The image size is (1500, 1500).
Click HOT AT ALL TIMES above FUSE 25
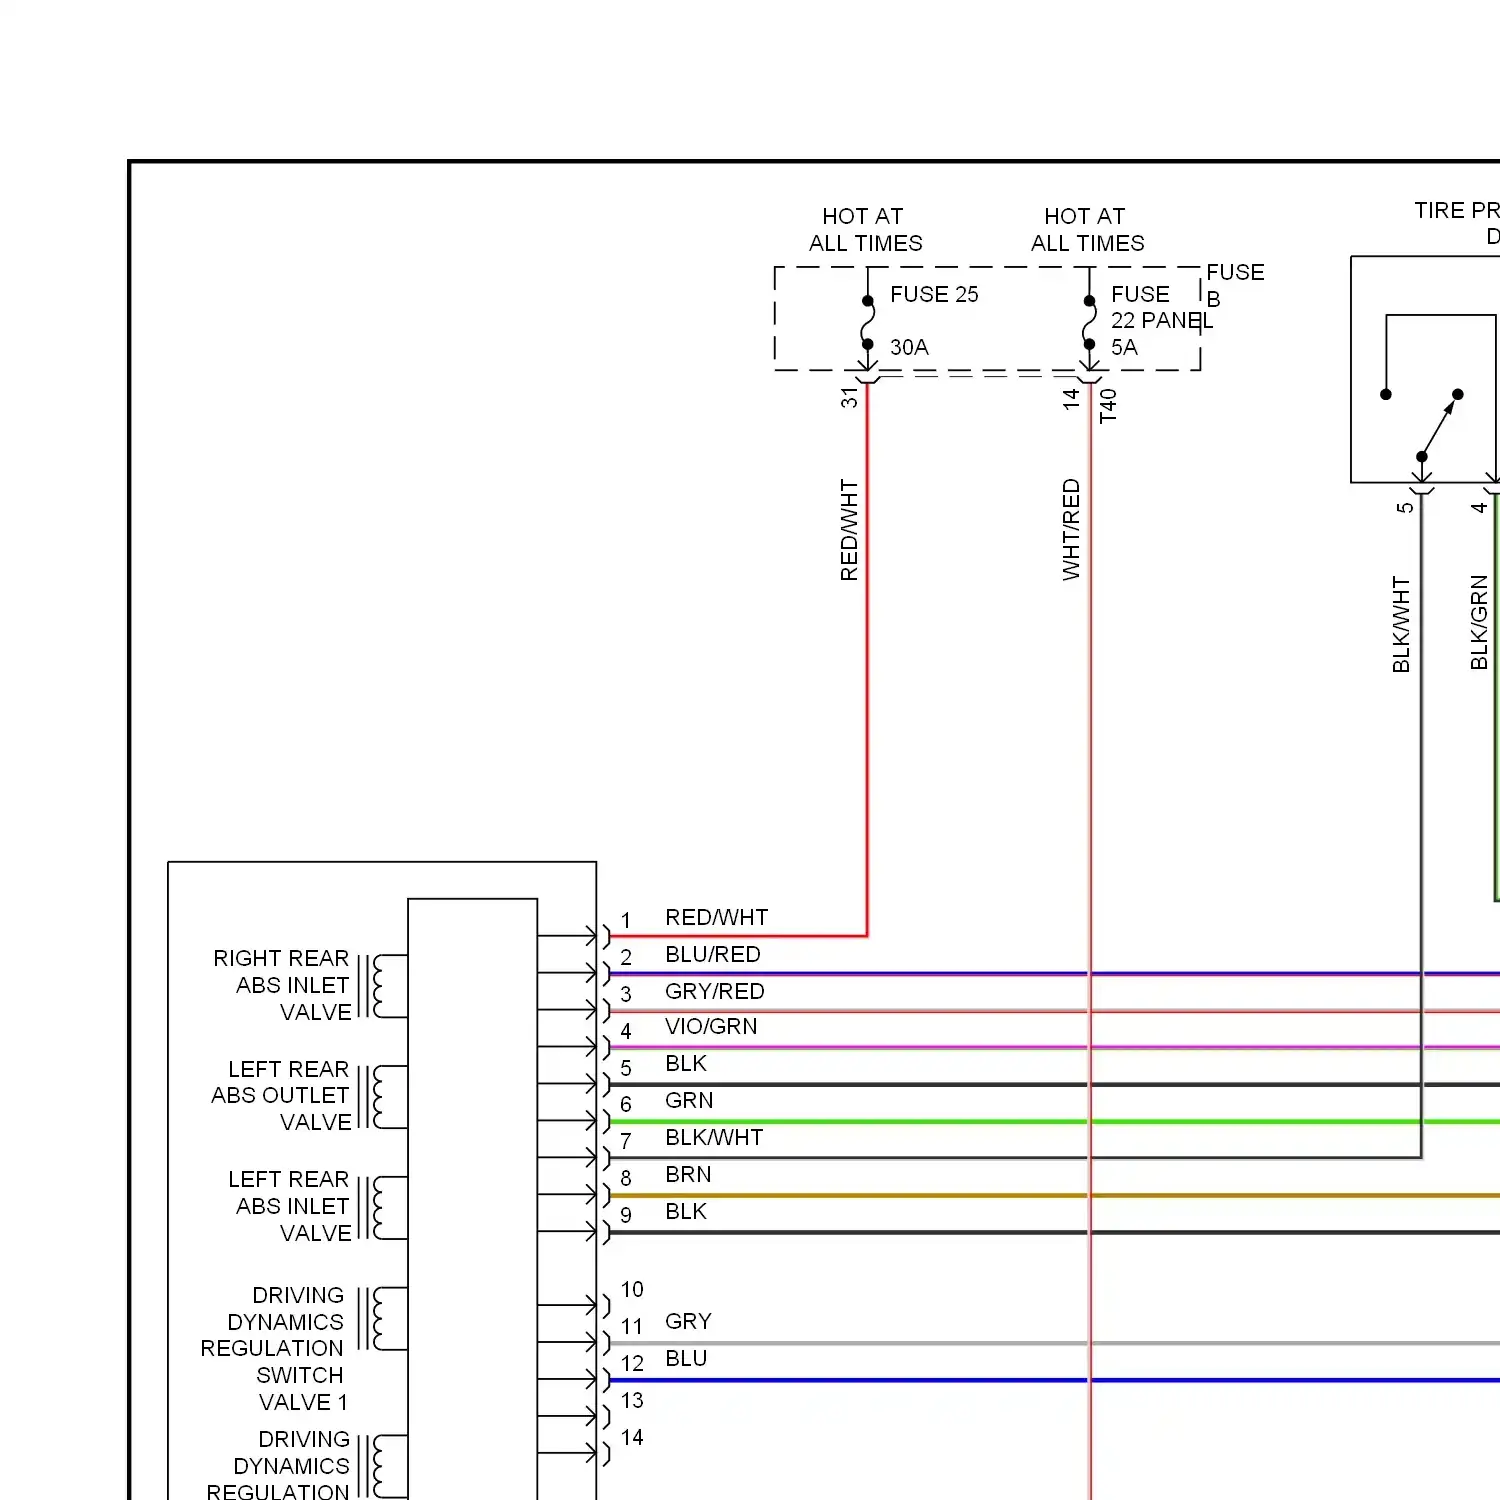pos(865,230)
